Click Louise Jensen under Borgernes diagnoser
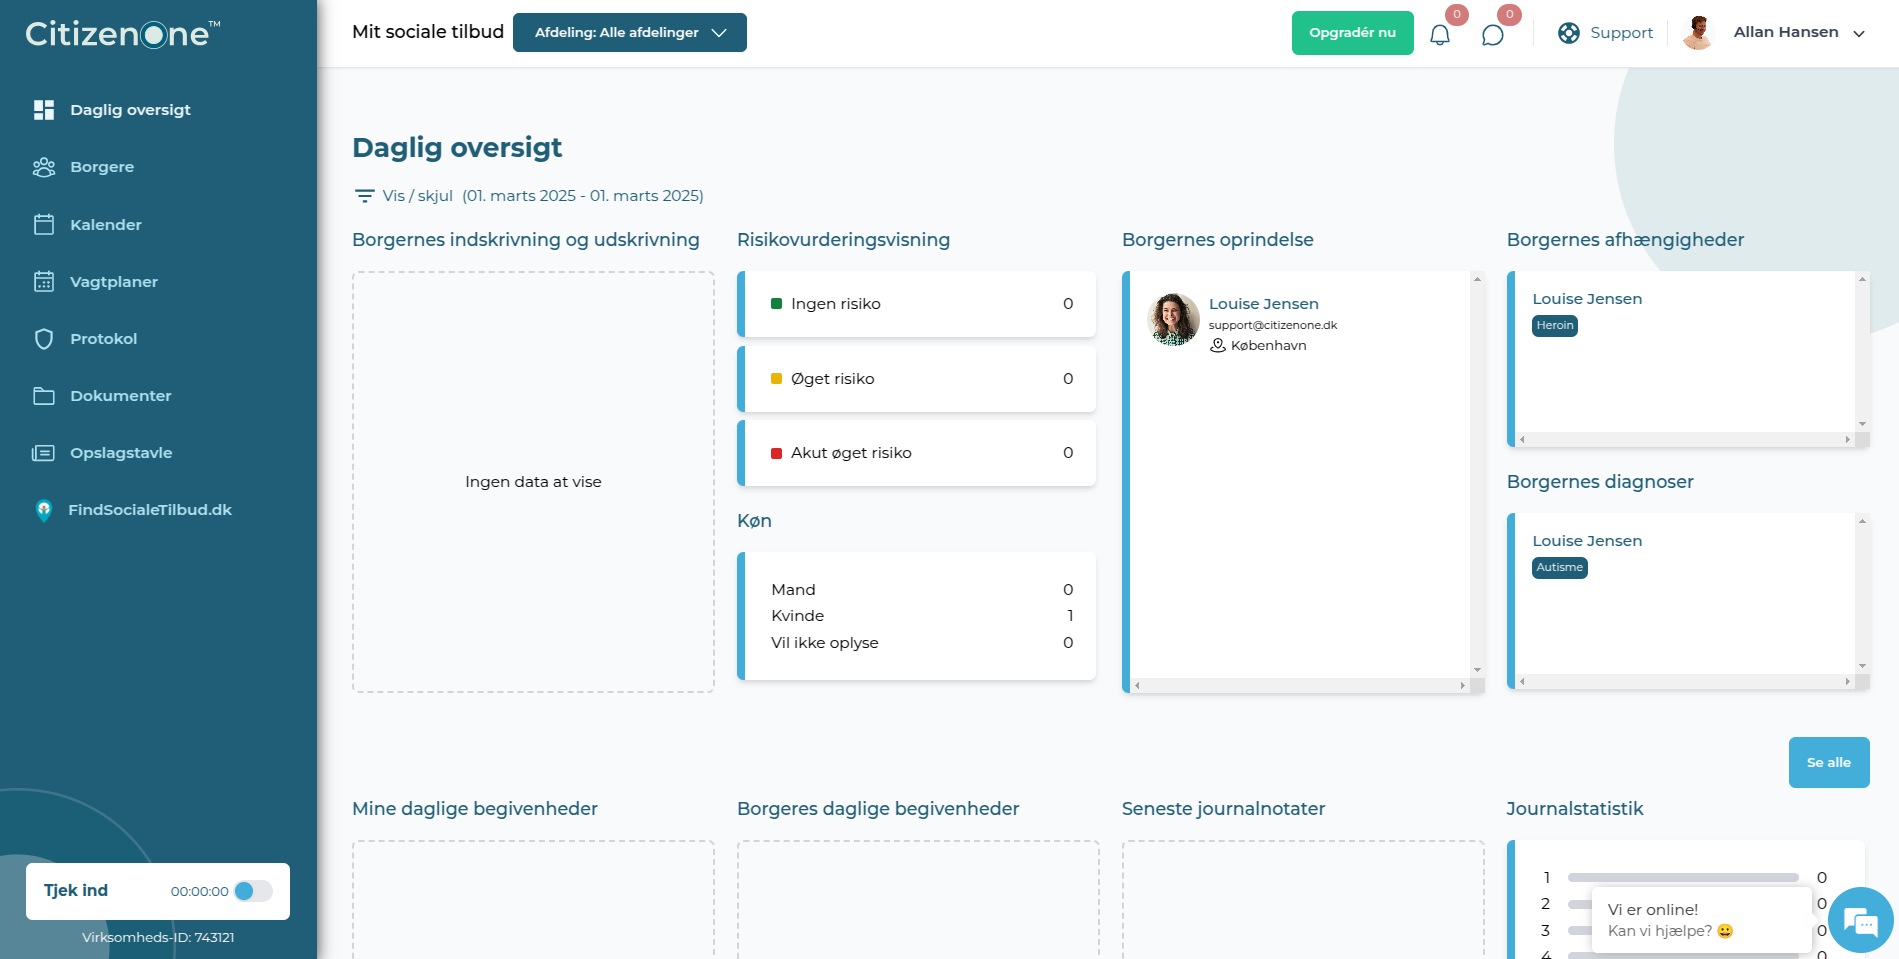Viewport: 1899px width, 959px height. pyautogui.click(x=1587, y=541)
